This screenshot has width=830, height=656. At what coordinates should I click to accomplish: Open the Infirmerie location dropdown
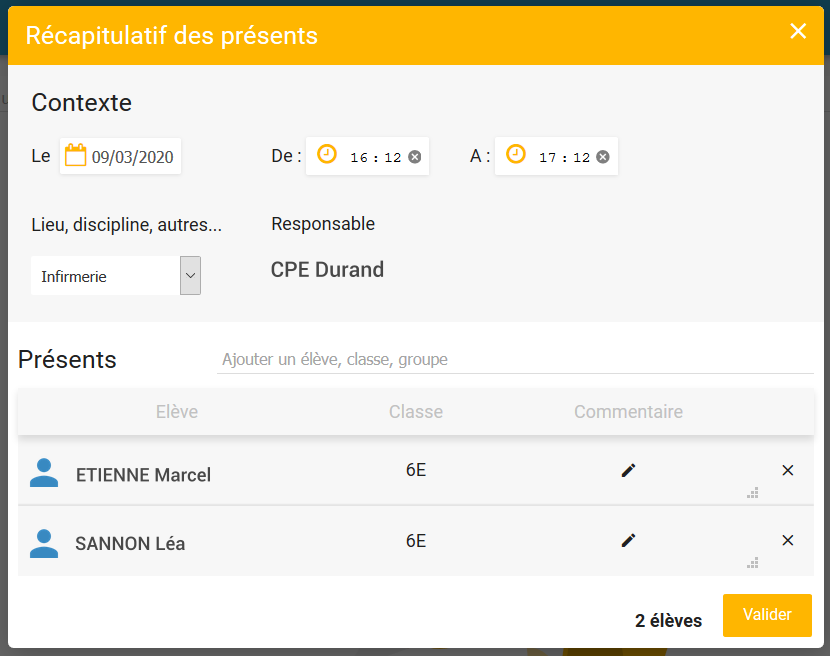pyautogui.click(x=116, y=276)
